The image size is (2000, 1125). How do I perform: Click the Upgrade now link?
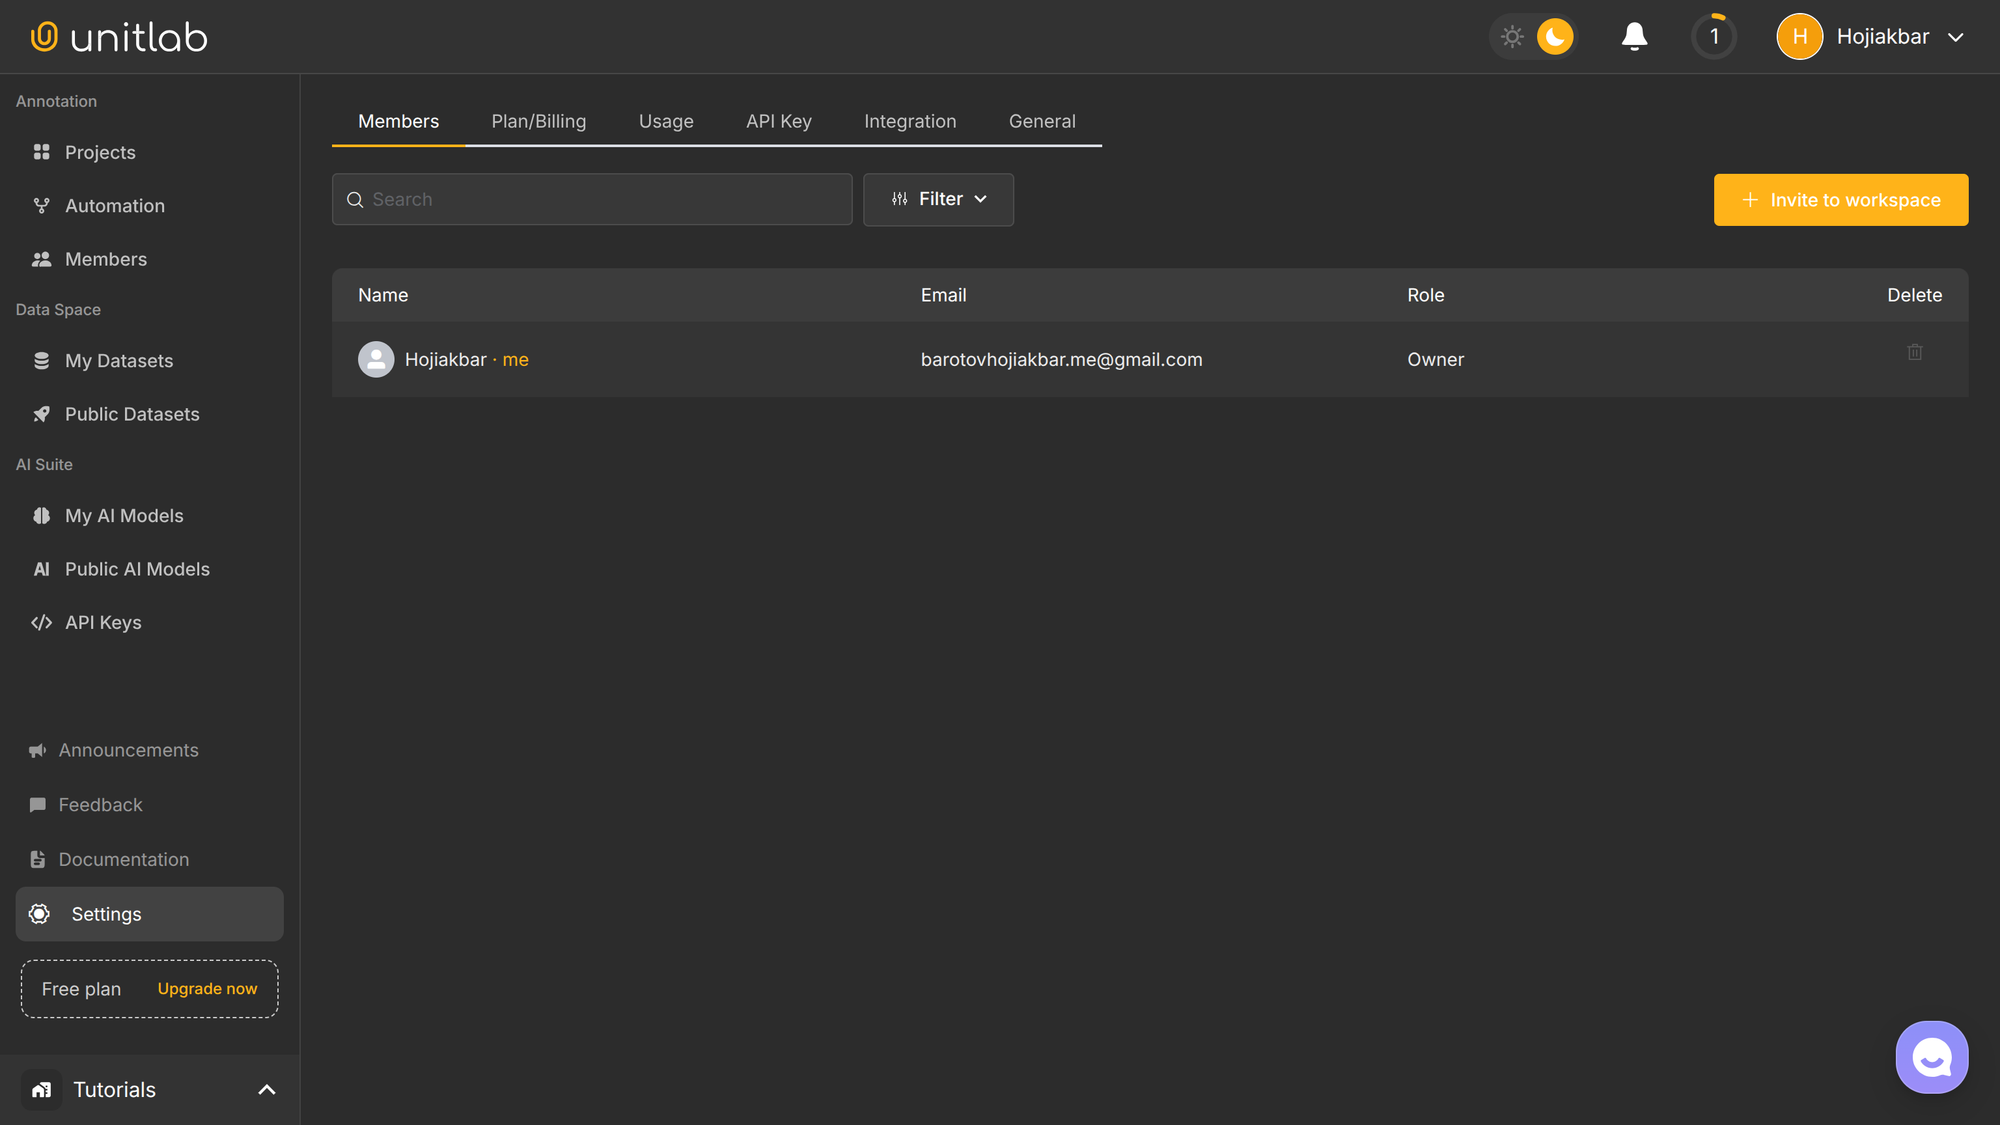click(x=207, y=988)
